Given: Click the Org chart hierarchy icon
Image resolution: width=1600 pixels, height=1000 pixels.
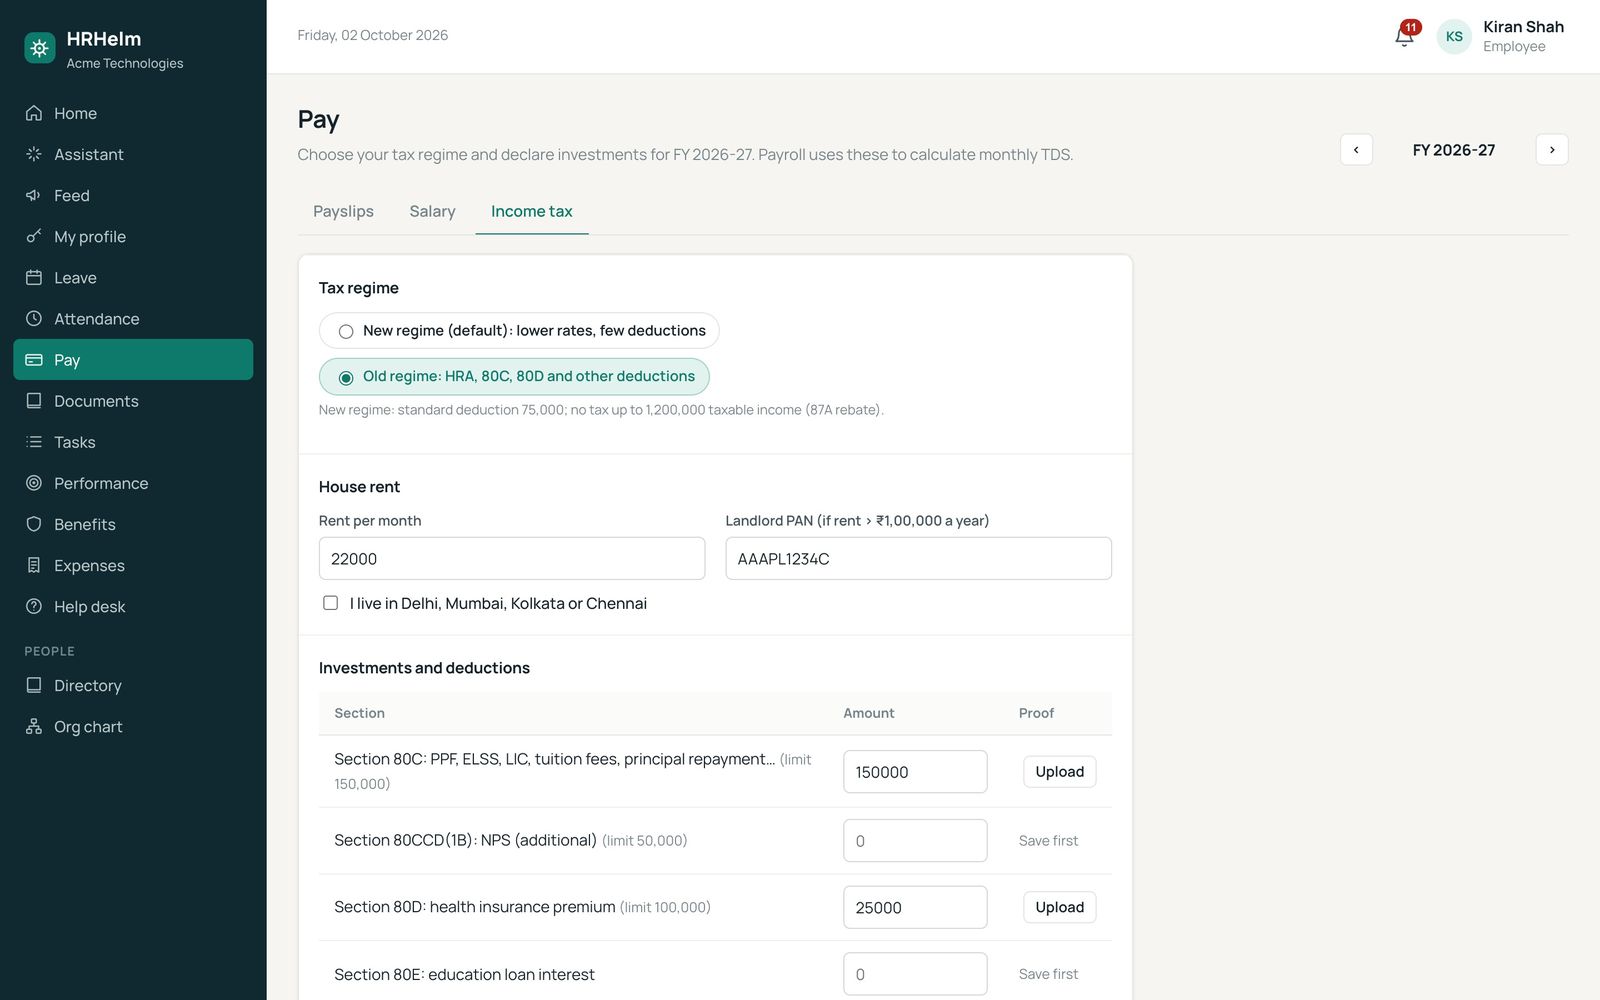Looking at the screenshot, I should click(x=34, y=726).
